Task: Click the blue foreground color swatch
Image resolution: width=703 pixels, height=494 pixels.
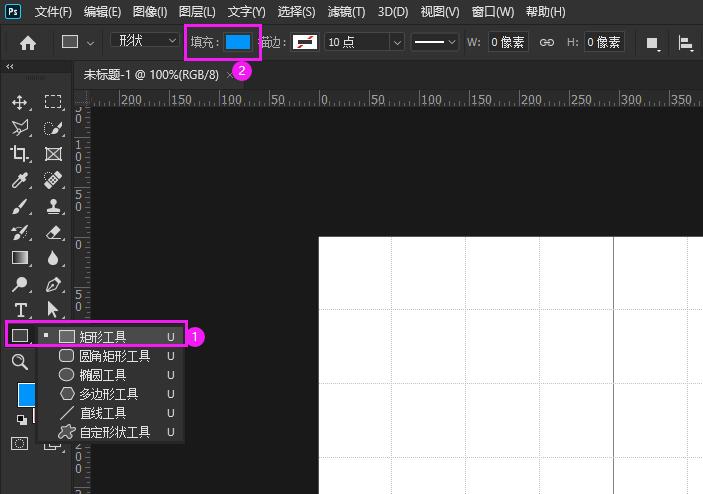Action: (x=26, y=394)
